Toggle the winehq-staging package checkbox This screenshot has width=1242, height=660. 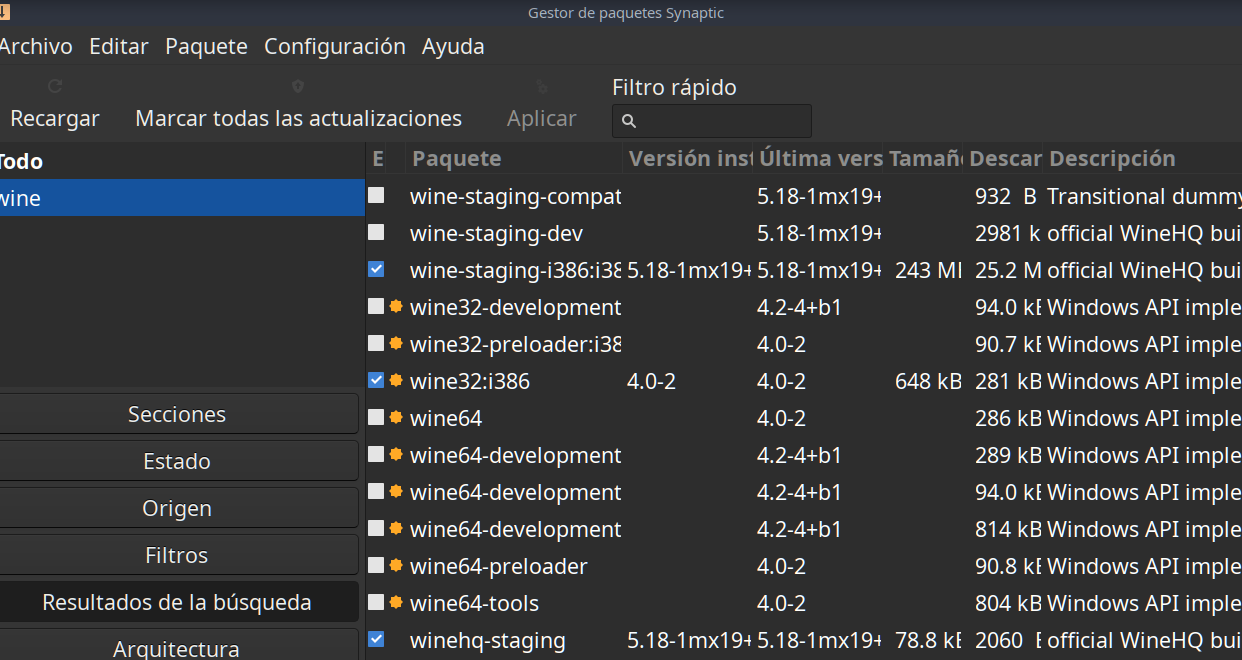tap(376, 639)
